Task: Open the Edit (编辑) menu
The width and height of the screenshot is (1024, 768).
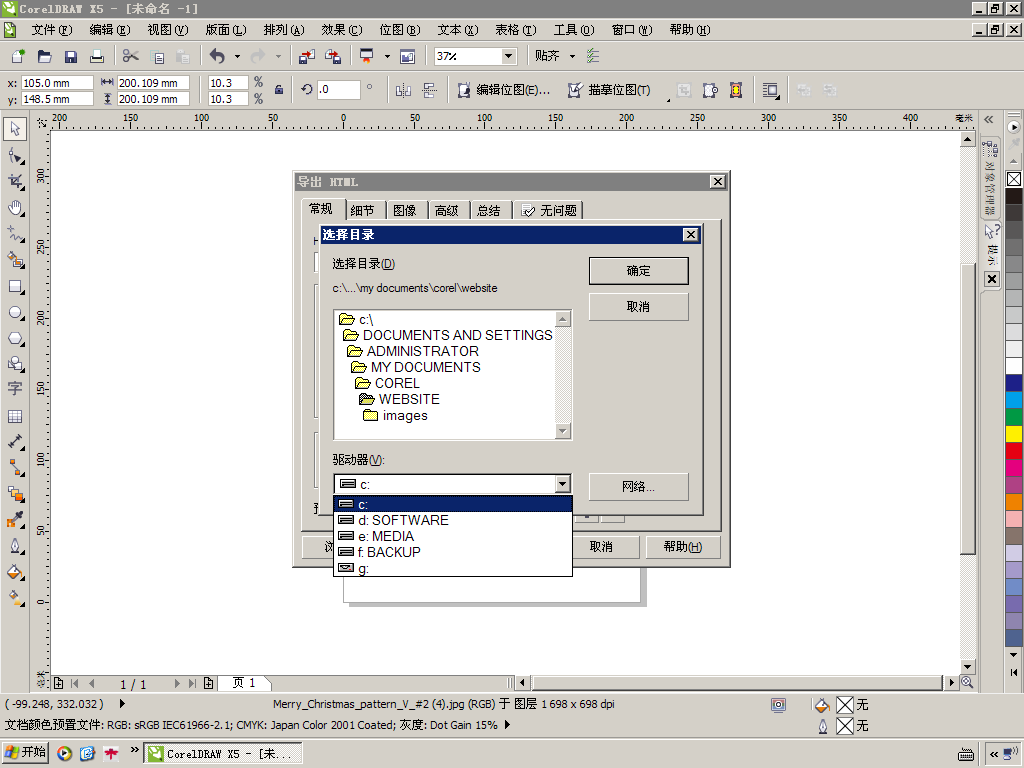Action: pos(110,30)
